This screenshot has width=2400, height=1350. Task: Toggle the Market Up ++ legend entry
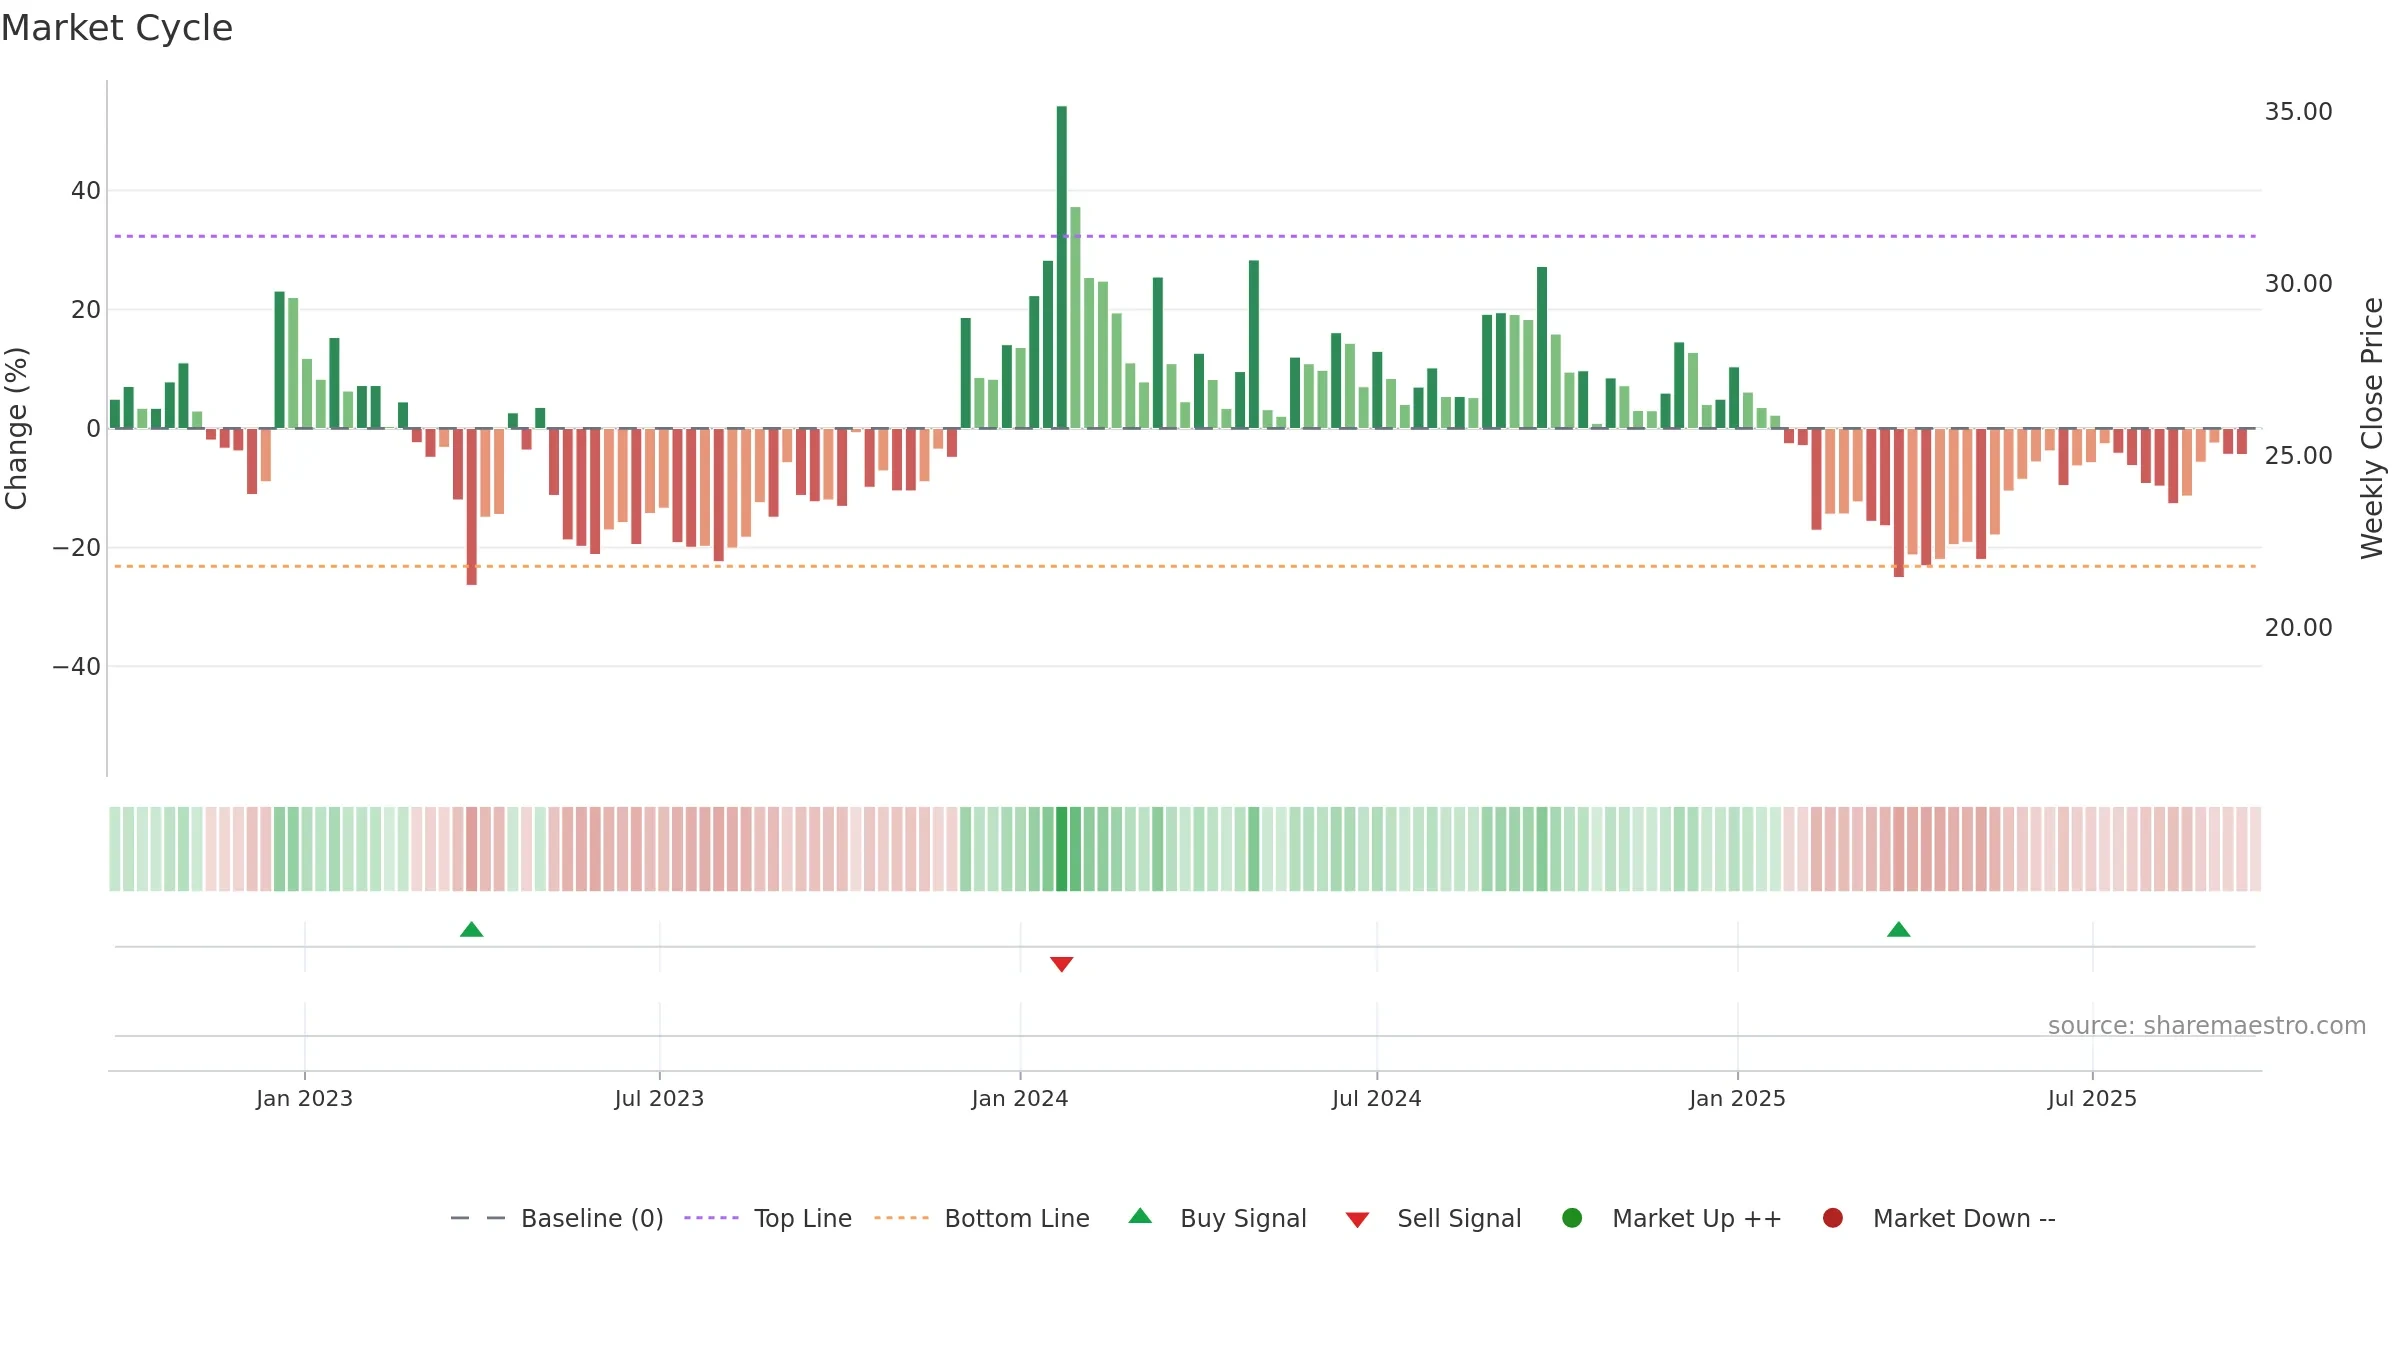pyautogui.click(x=1671, y=1218)
